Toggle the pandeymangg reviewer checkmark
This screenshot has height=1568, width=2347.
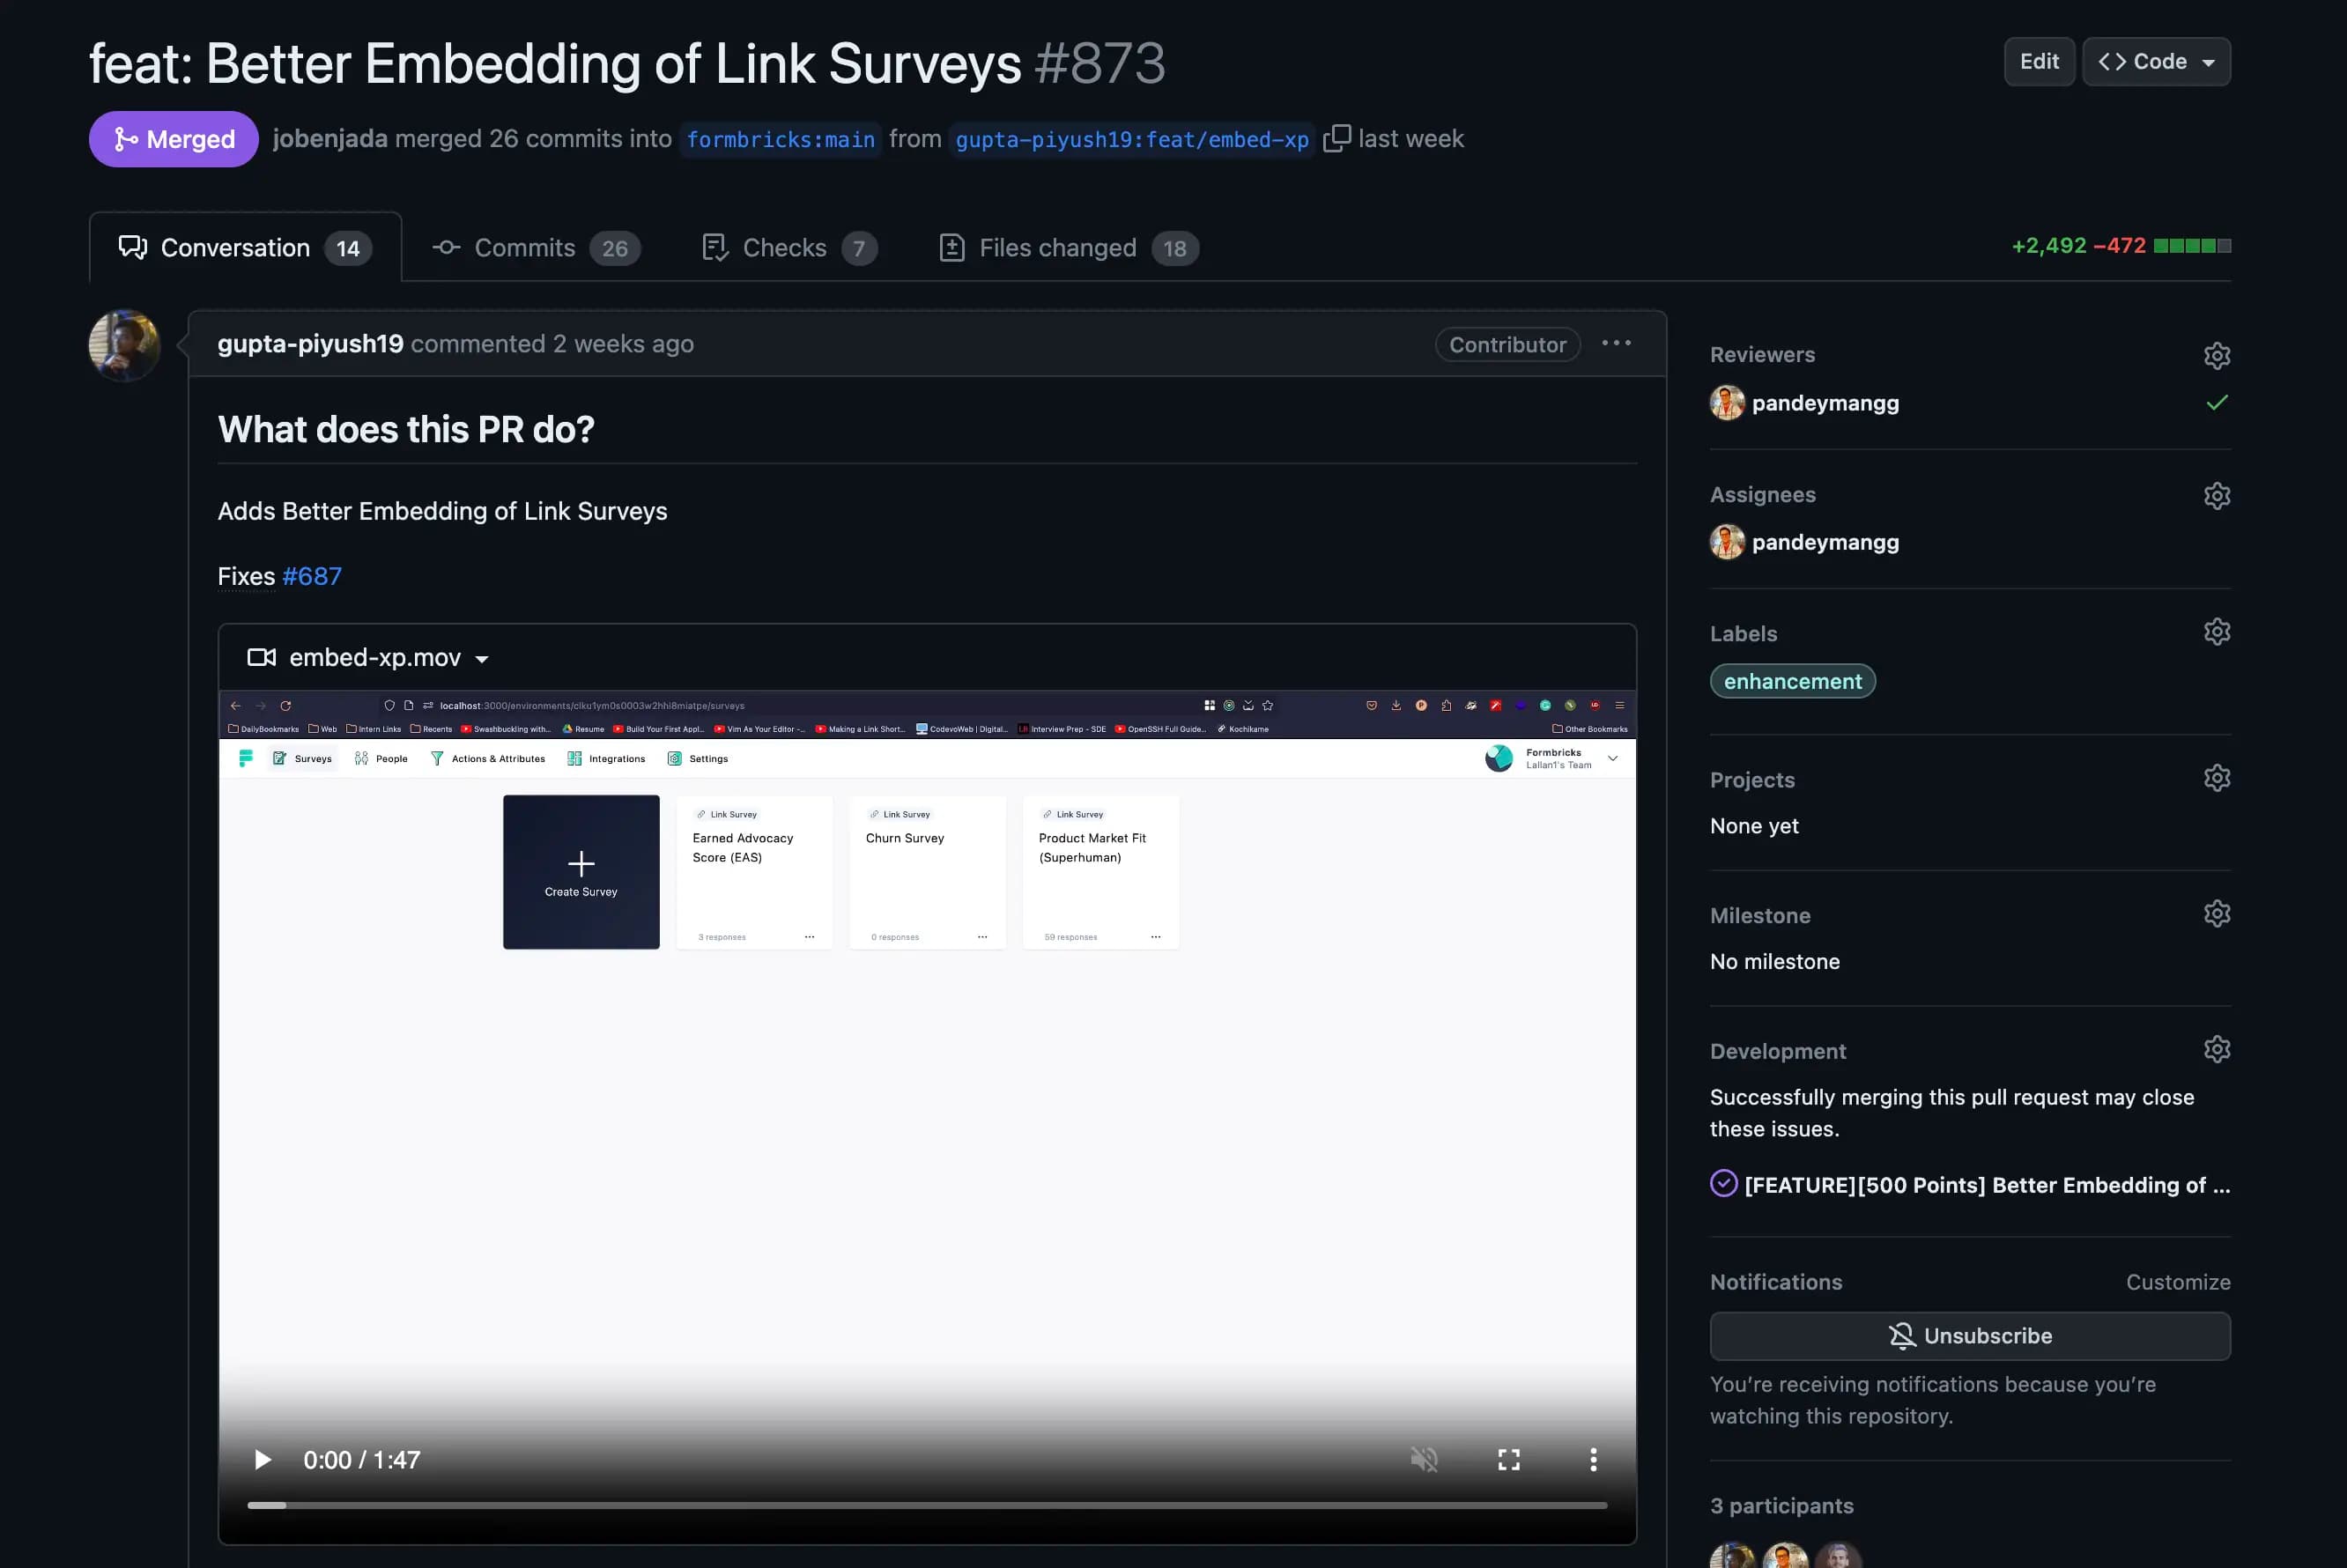tap(2216, 401)
